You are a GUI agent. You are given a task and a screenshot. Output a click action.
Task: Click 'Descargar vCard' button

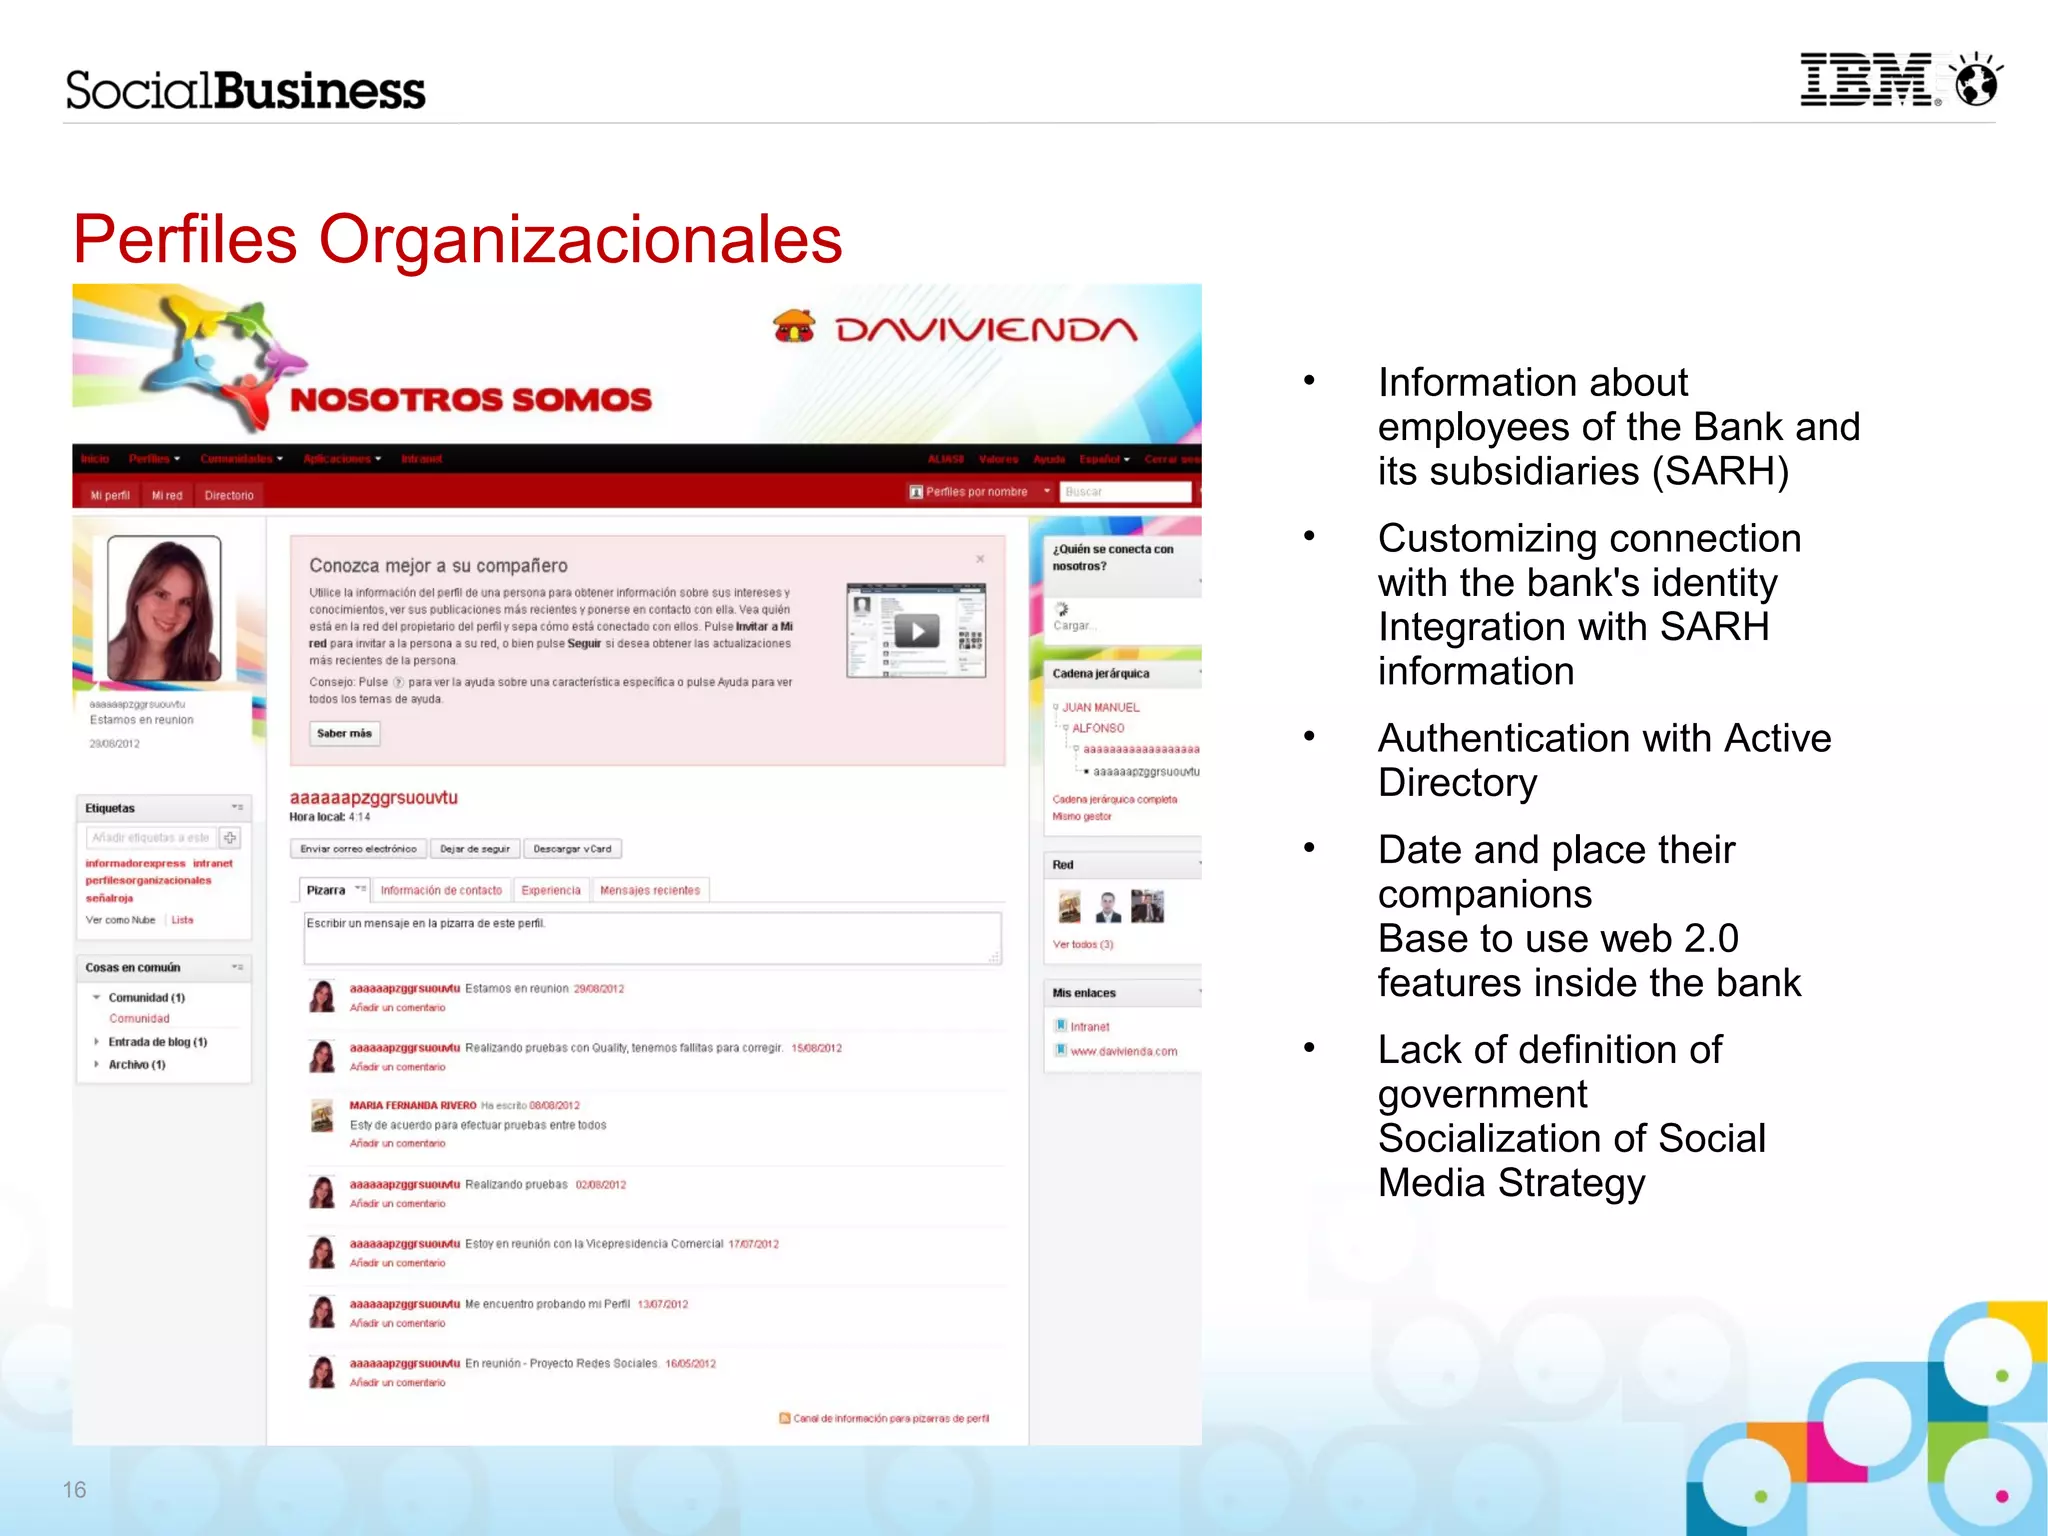point(572,849)
